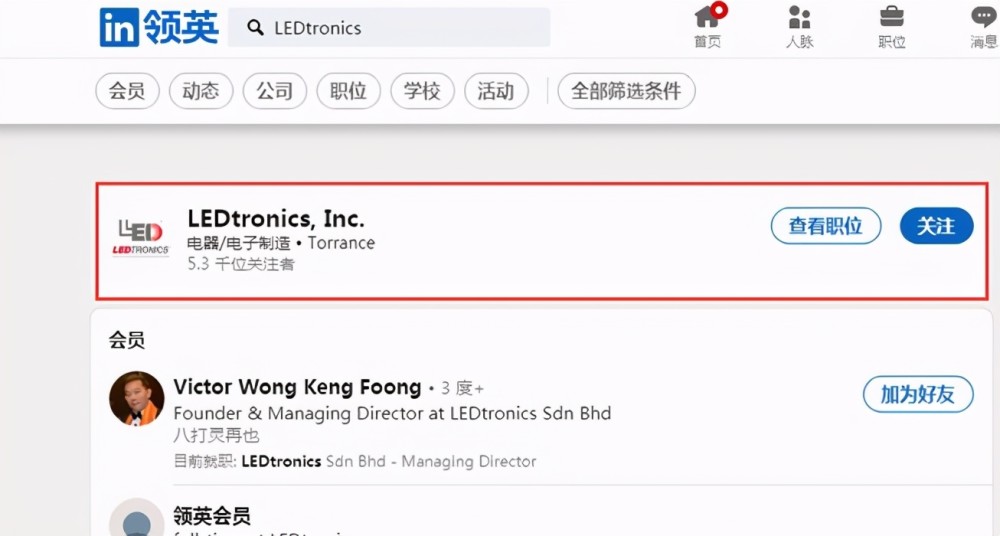This screenshot has height=536, width=1000.
Task: Click the LEDtronics company logo
Action: [x=141, y=237]
